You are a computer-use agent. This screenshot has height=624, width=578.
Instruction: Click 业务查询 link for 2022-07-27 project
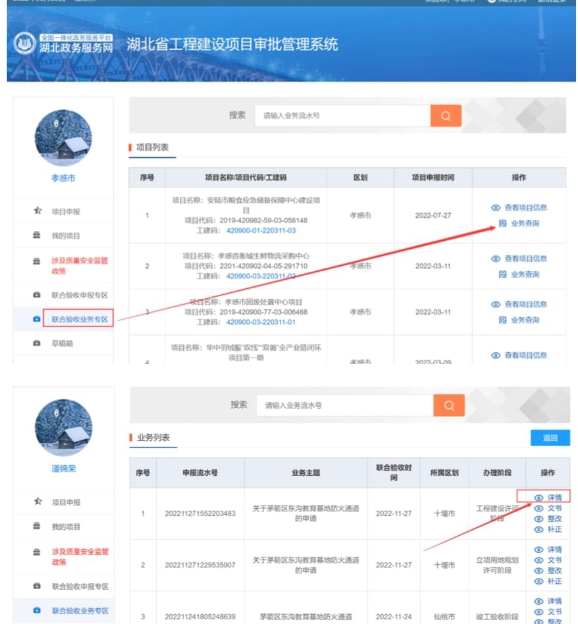525,223
